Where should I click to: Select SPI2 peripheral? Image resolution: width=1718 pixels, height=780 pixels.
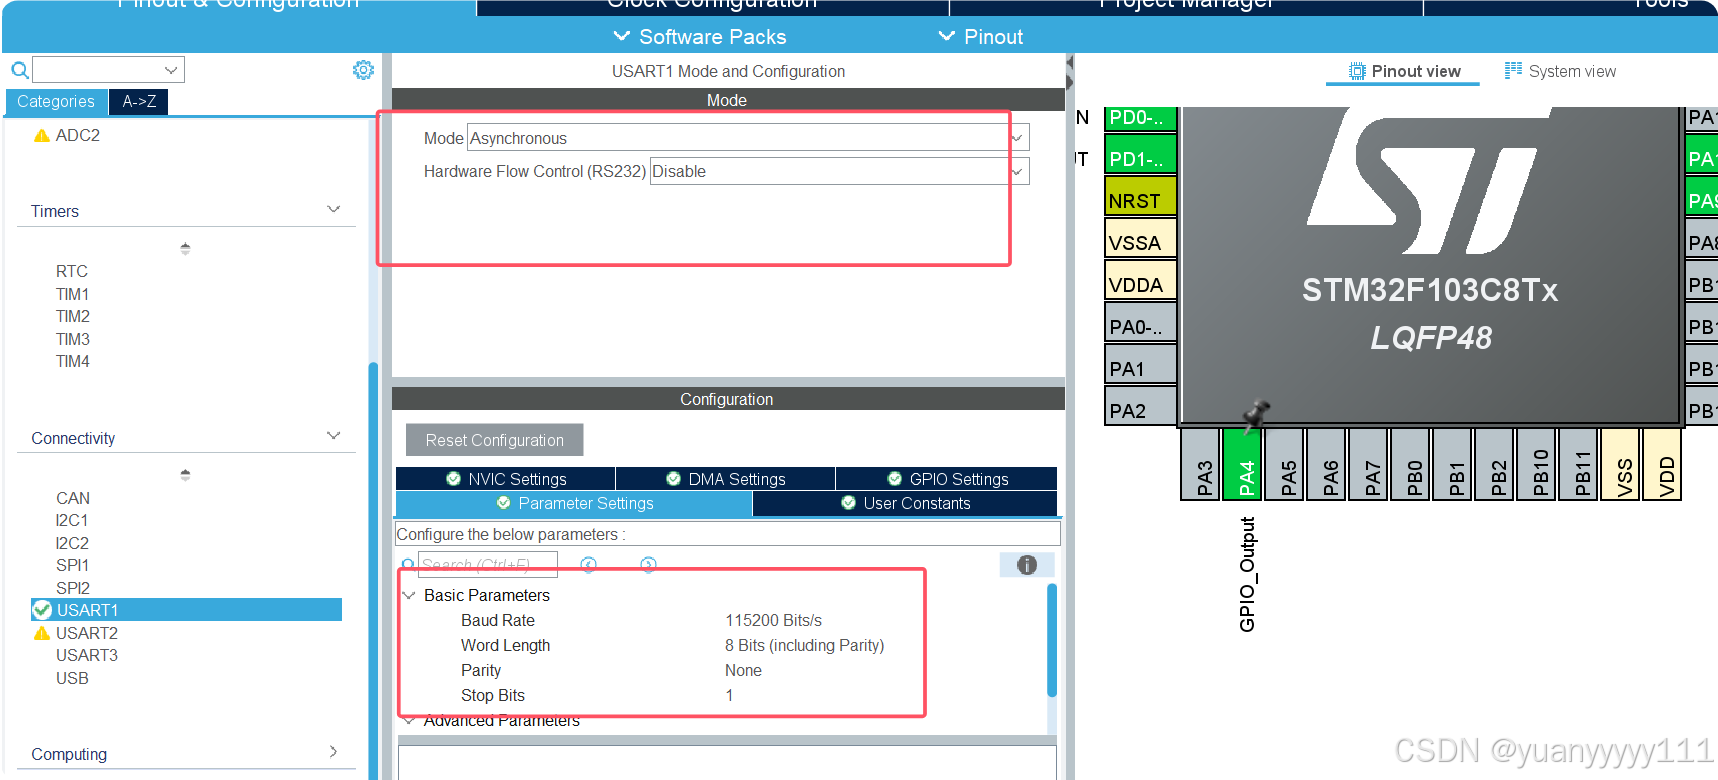(x=73, y=588)
